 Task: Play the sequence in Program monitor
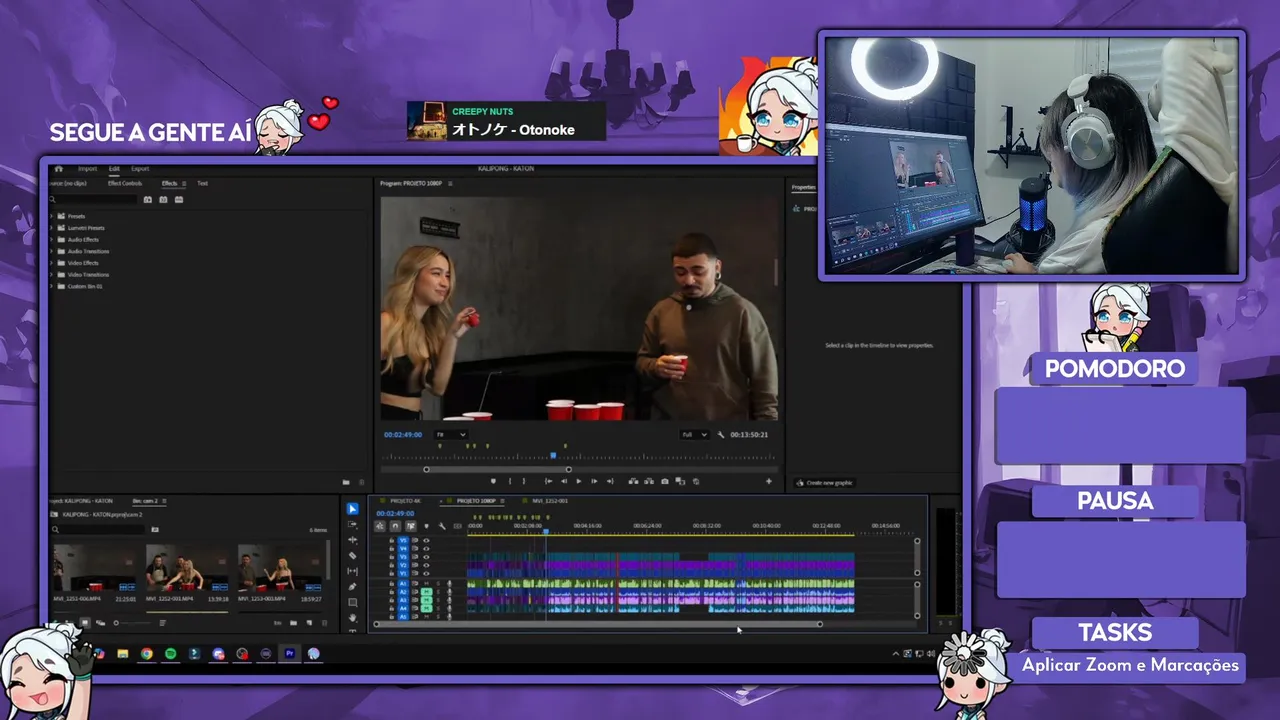579,481
